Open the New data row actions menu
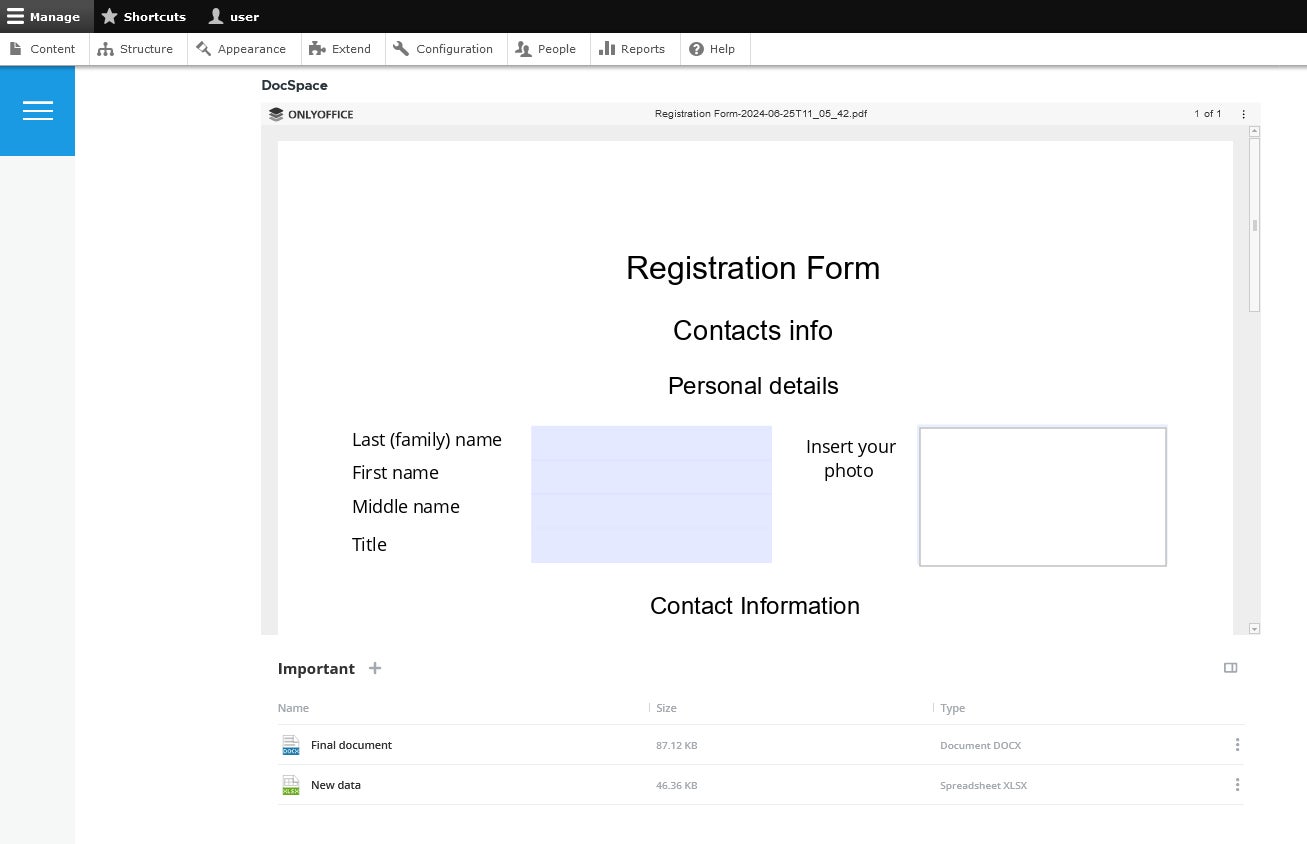Screen dimensions: 1307x844 pos(1237,785)
